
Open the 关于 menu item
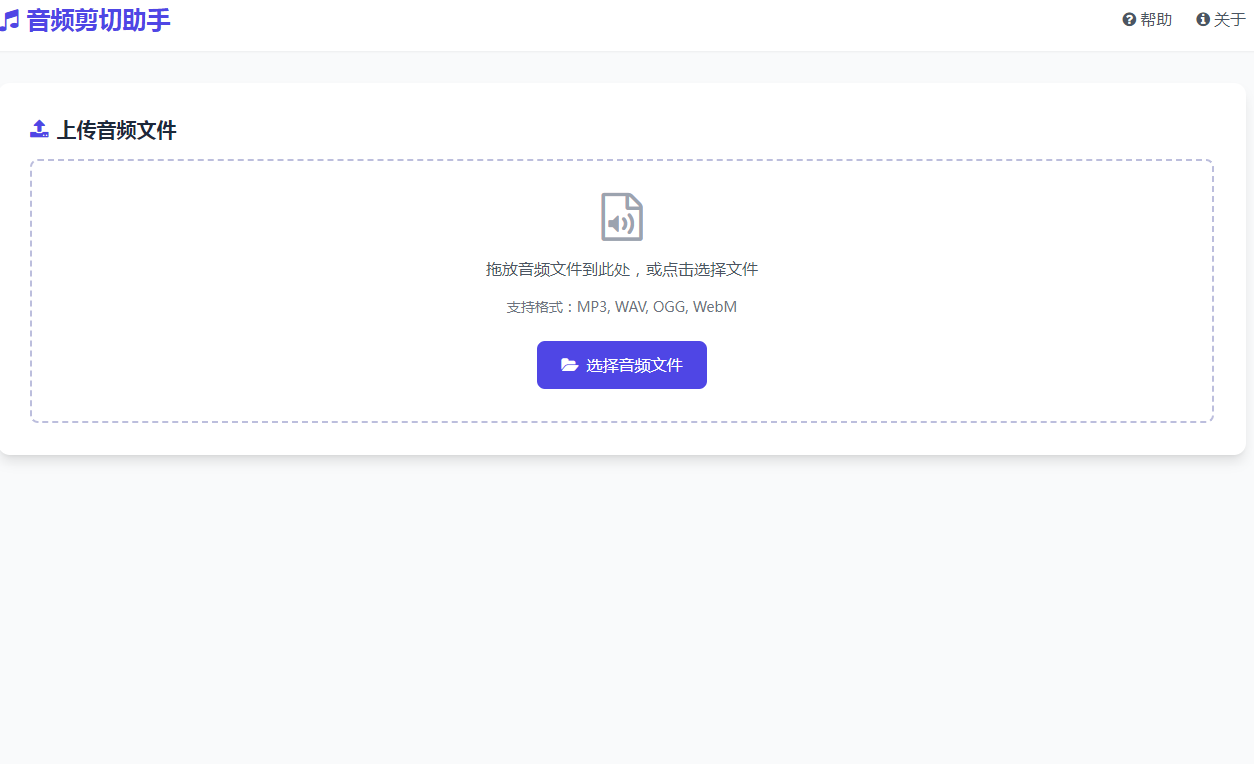[1220, 18]
